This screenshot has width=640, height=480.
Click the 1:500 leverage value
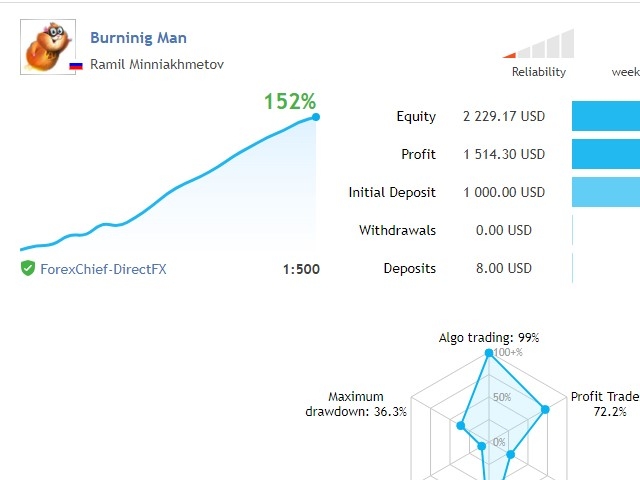pyautogui.click(x=301, y=268)
